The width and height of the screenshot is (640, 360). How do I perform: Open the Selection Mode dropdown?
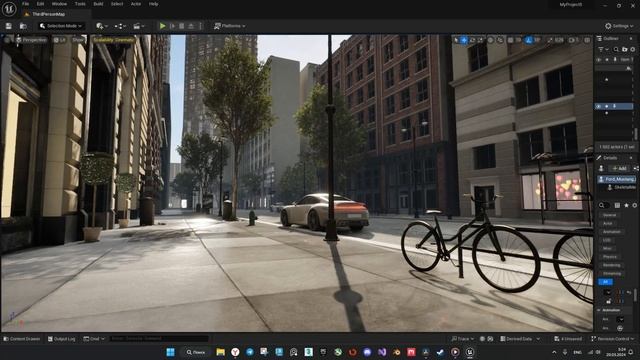point(61,26)
